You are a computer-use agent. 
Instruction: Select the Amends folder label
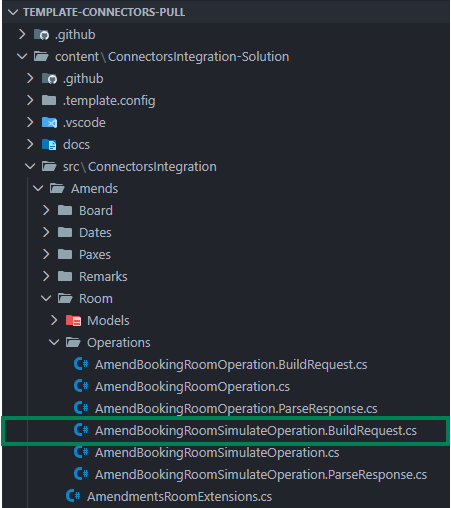pos(94,189)
